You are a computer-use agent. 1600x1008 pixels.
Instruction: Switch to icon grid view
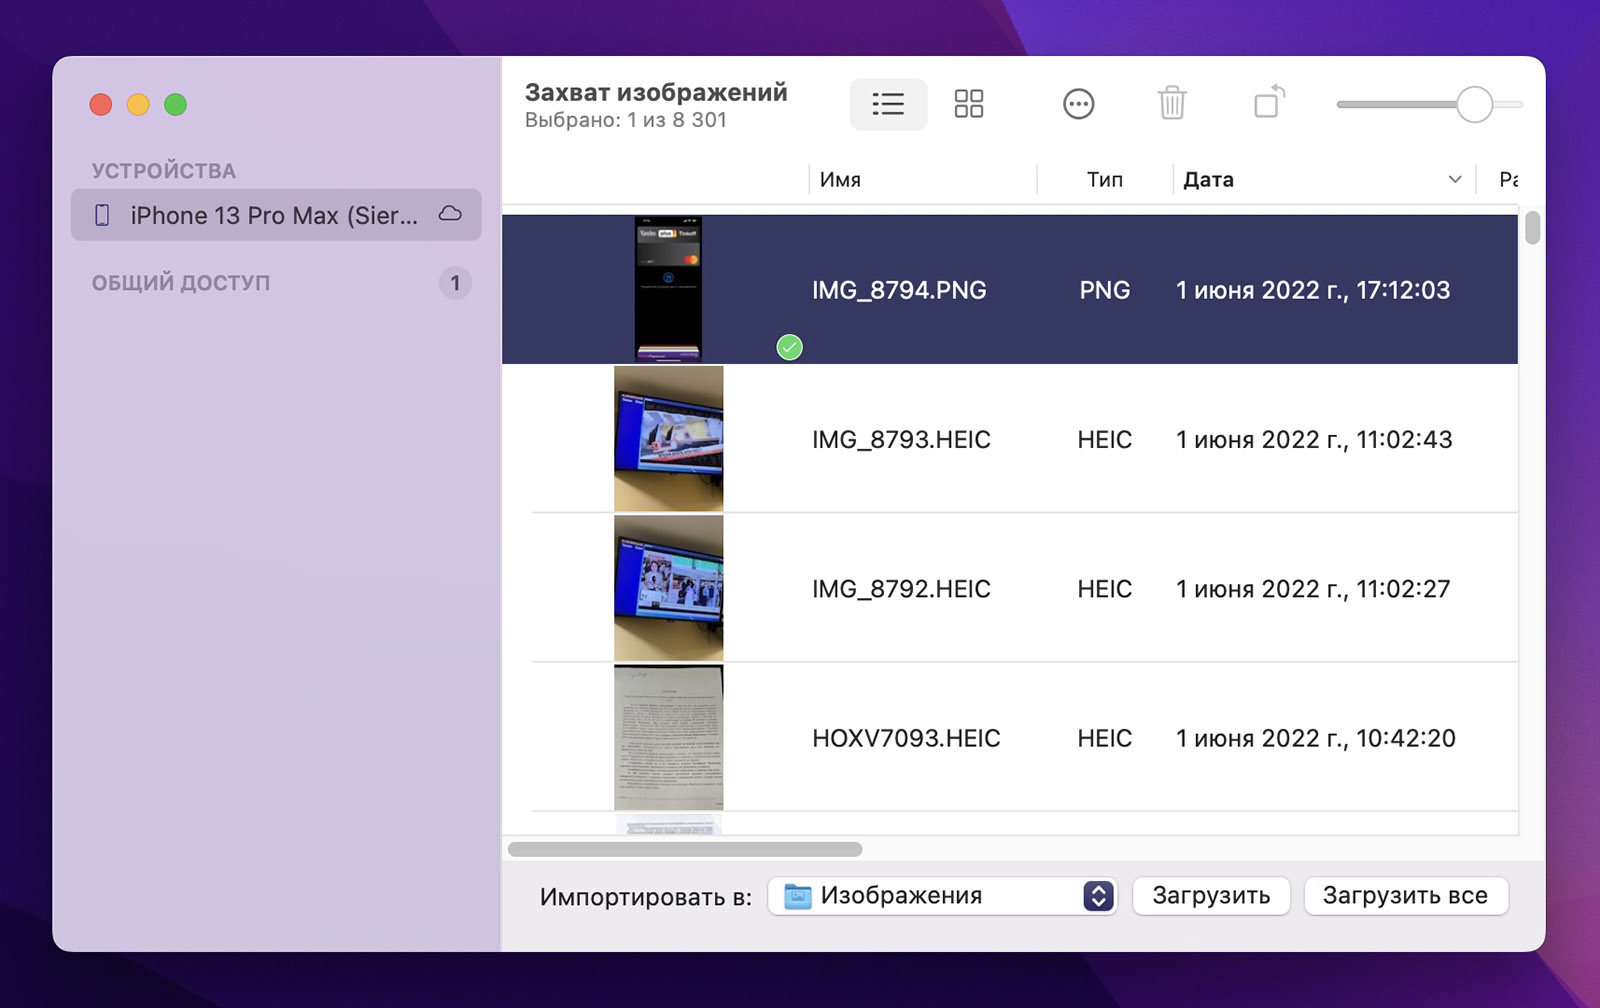[968, 104]
